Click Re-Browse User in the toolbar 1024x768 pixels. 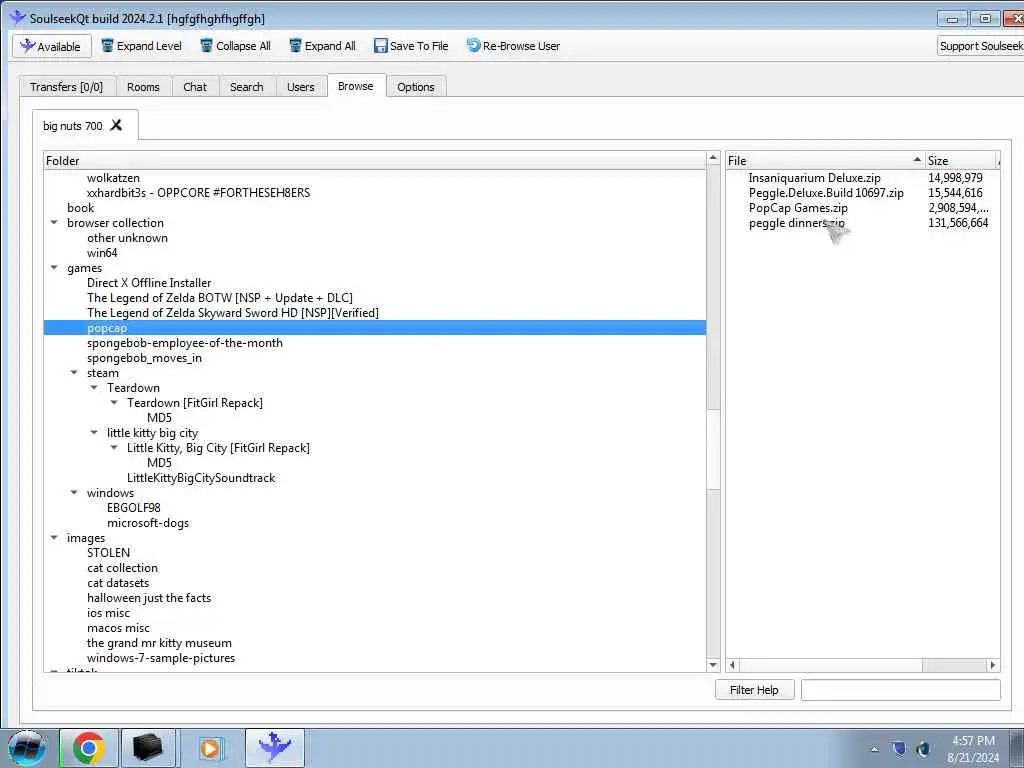pos(513,46)
